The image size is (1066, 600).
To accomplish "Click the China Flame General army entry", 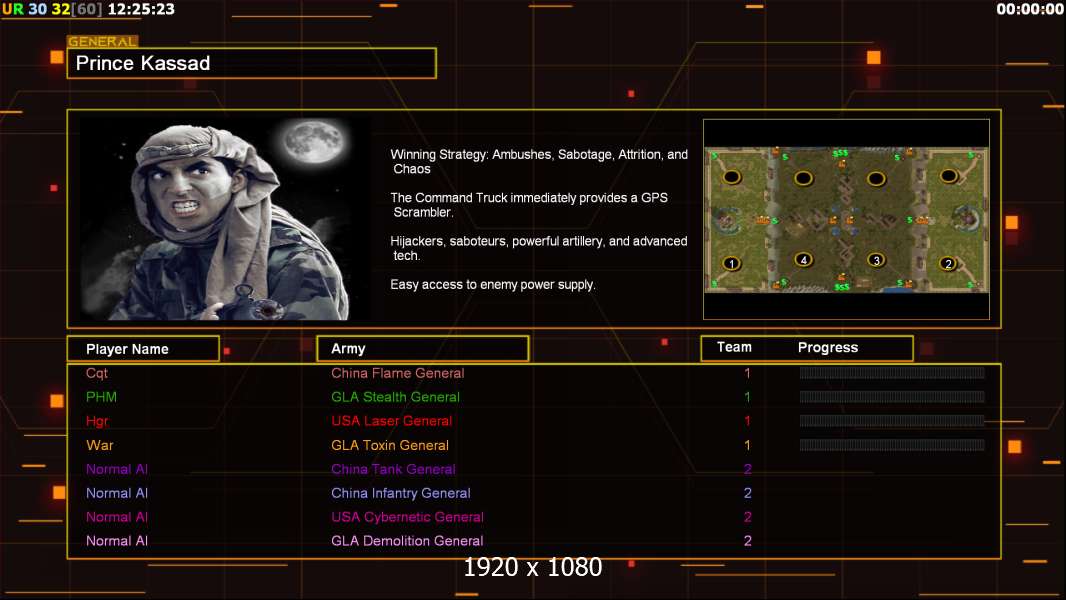I will point(398,373).
